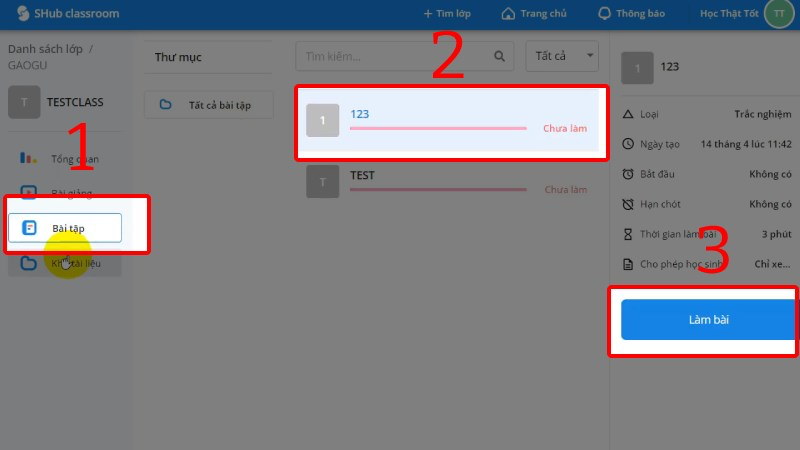Click the house icon next to Trang chủ
This screenshot has height=450, width=800.
coord(508,13)
